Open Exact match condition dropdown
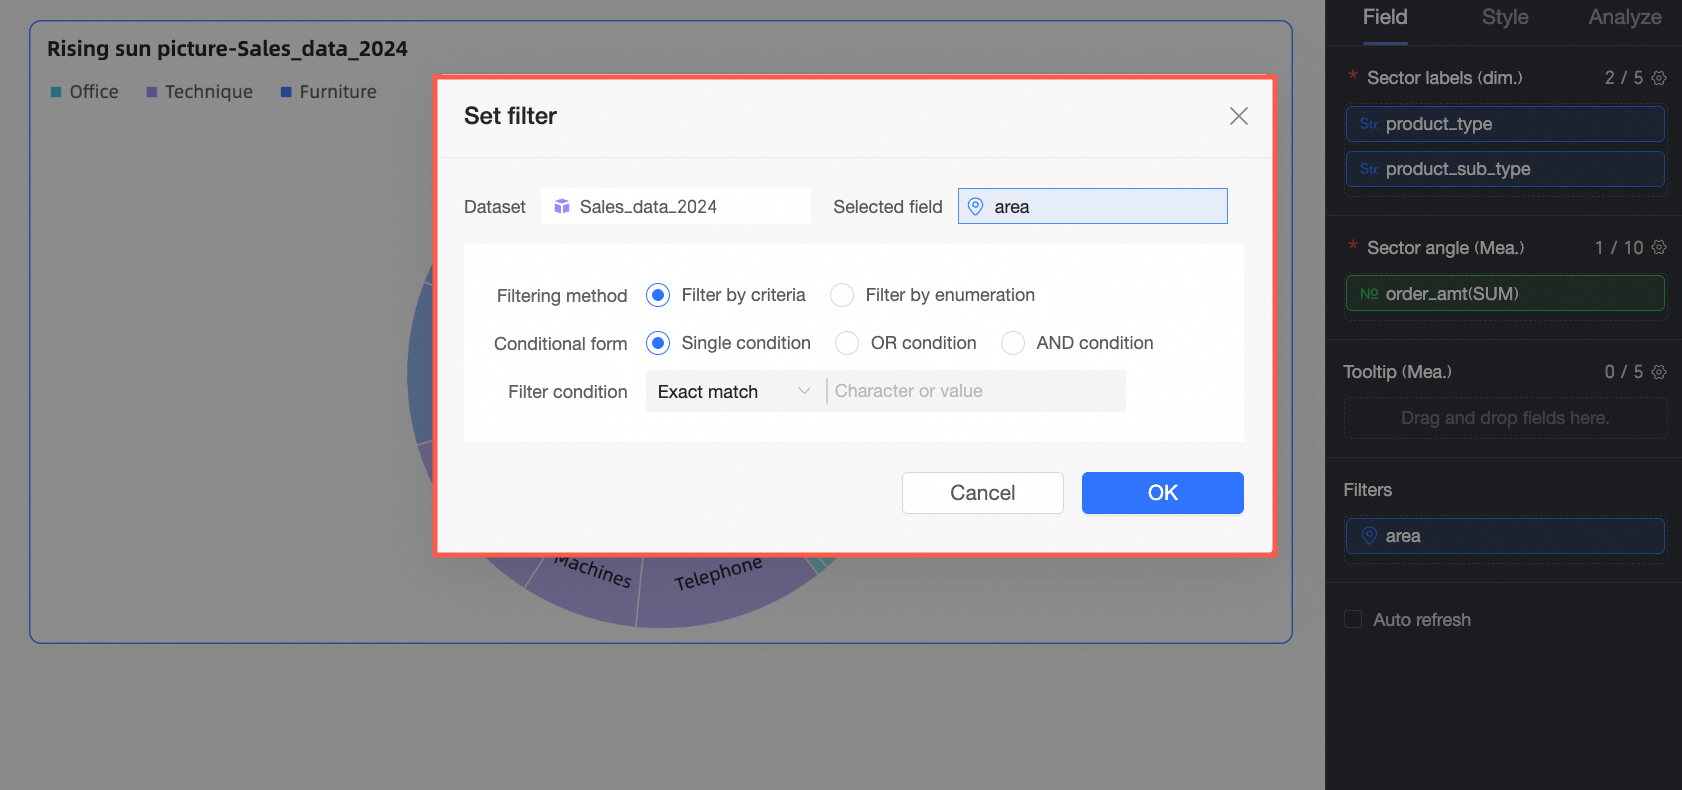This screenshot has width=1682, height=790. click(734, 391)
